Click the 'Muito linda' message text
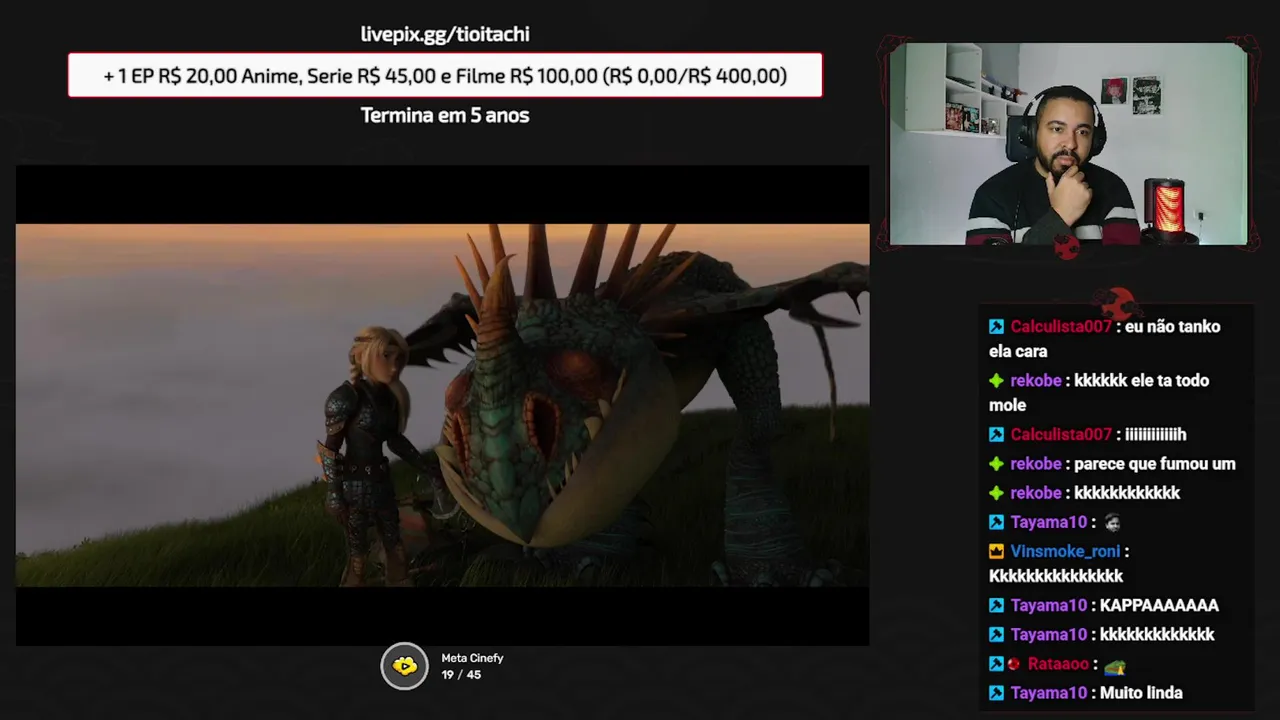 click(x=1141, y=693)
